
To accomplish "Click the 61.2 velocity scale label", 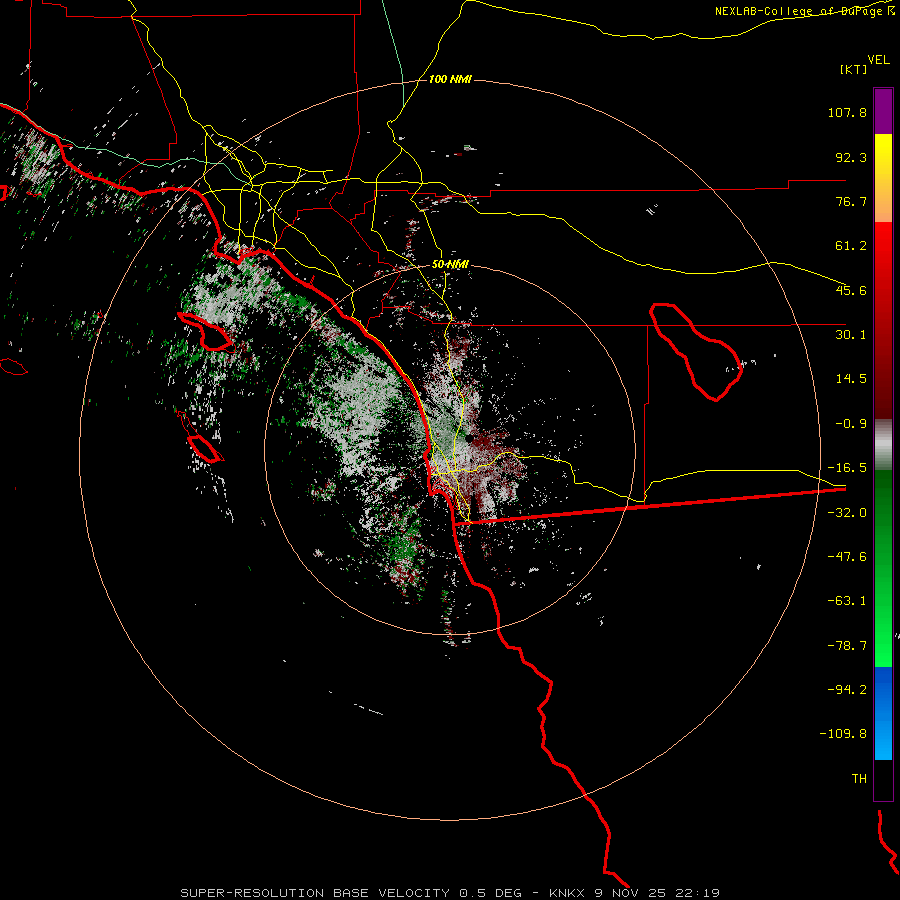I will point(851,246).
